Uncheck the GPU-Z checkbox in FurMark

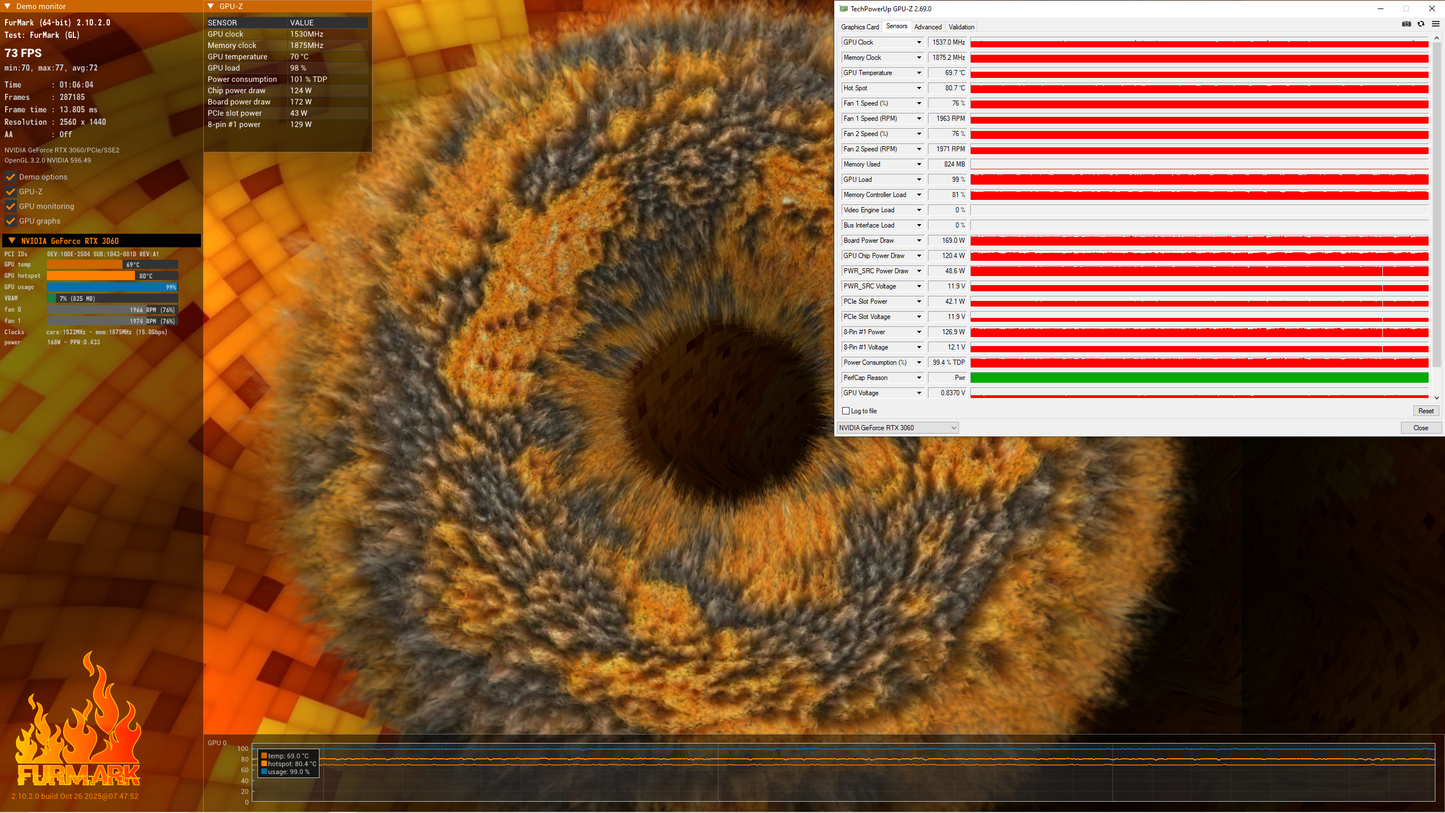pyautogui.click(x=11, y=191)
